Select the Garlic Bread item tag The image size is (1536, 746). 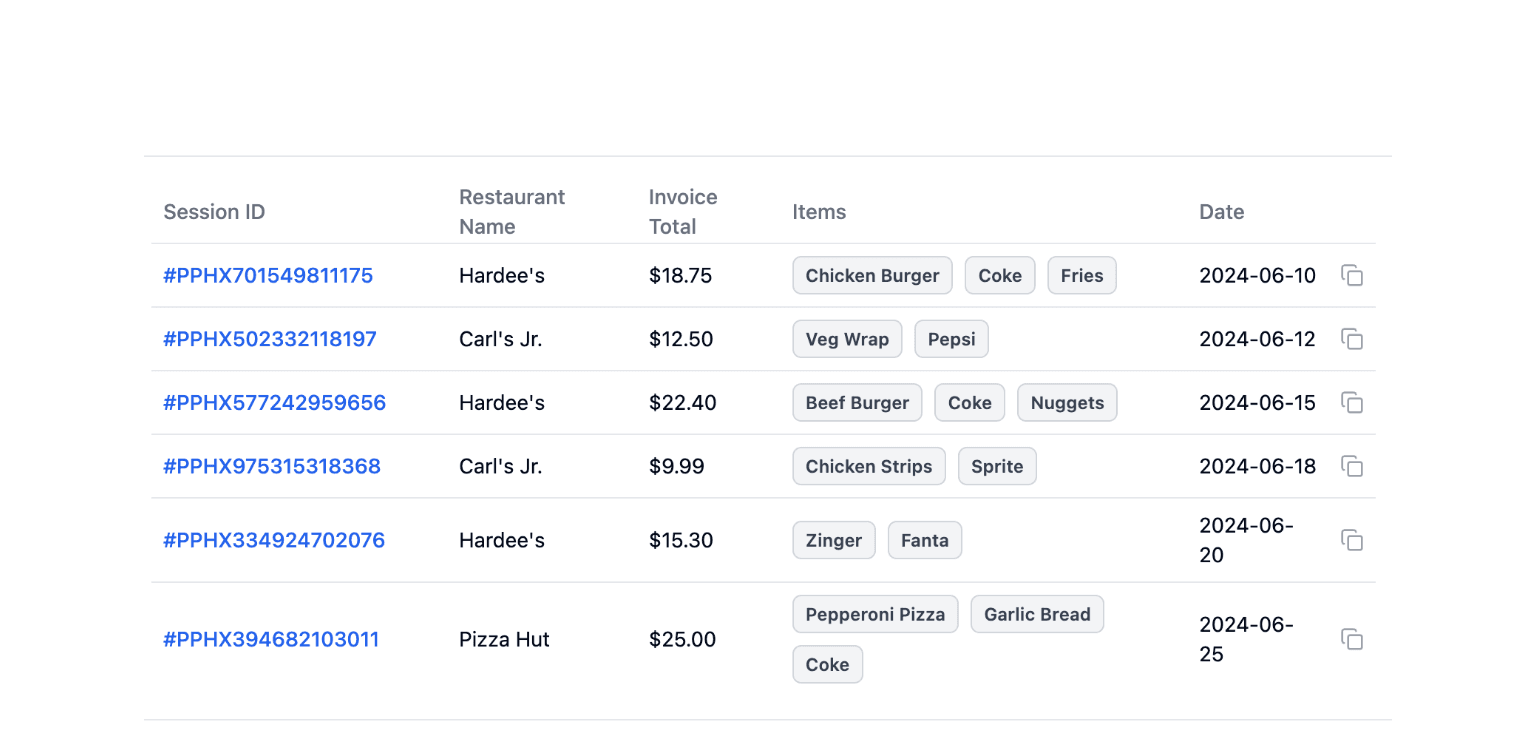click(1037, 615)
